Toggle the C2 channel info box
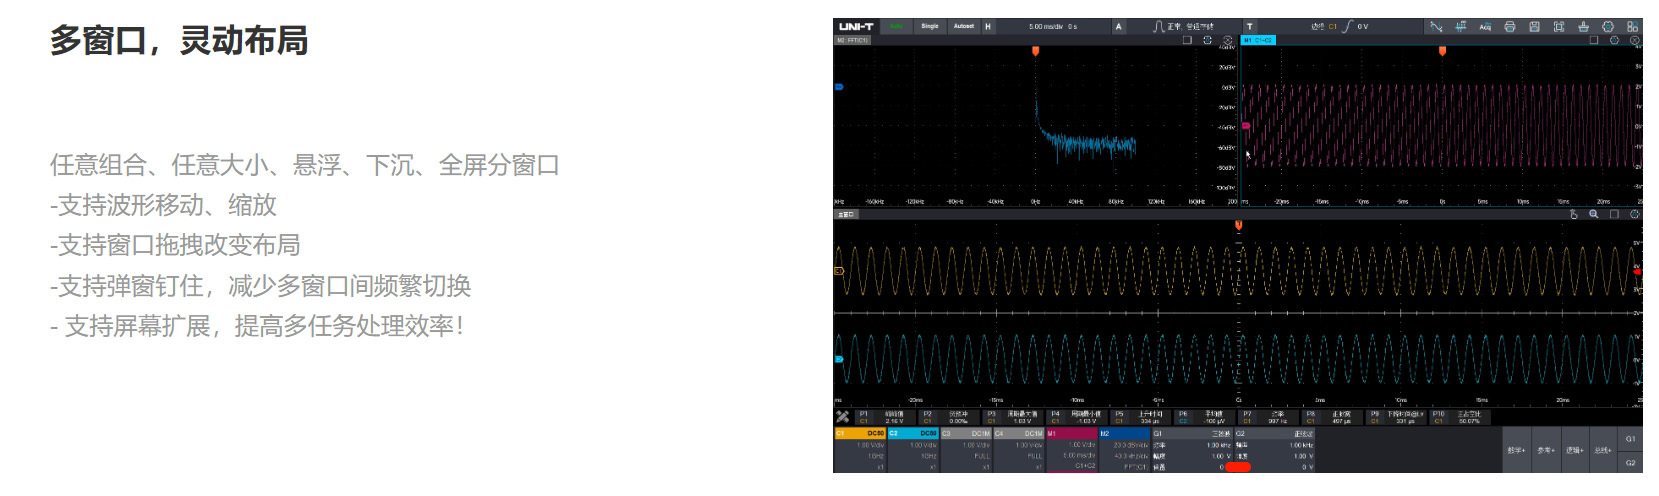 913,450
